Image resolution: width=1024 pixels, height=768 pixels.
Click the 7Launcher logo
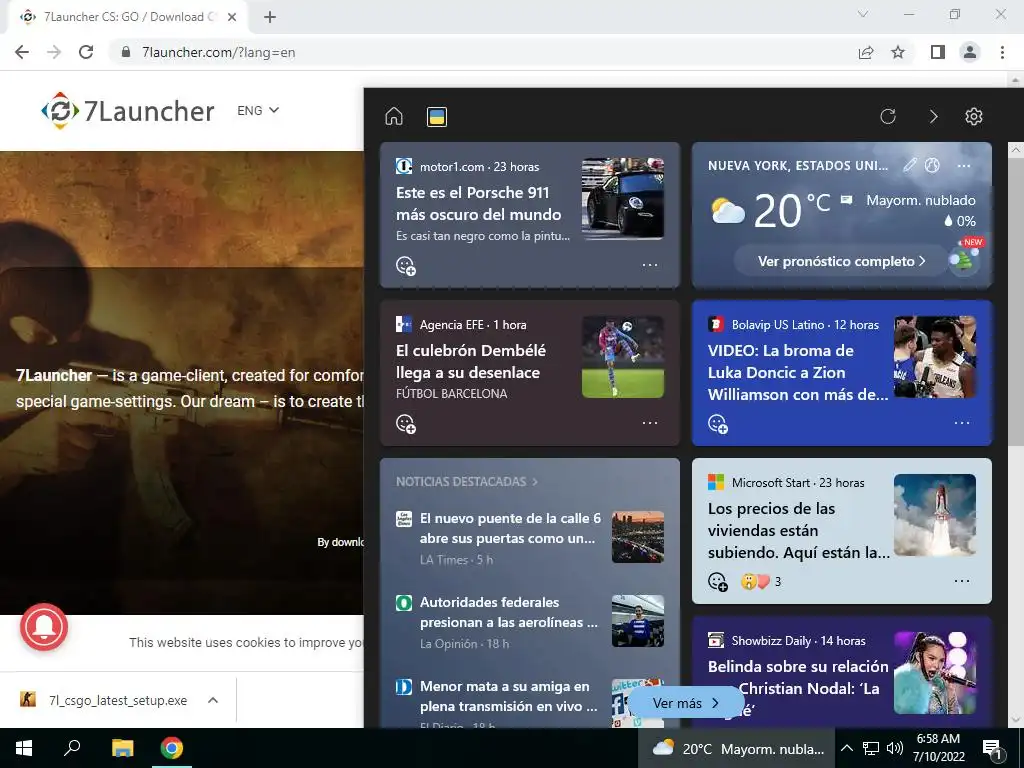click(x=128, y=111)
